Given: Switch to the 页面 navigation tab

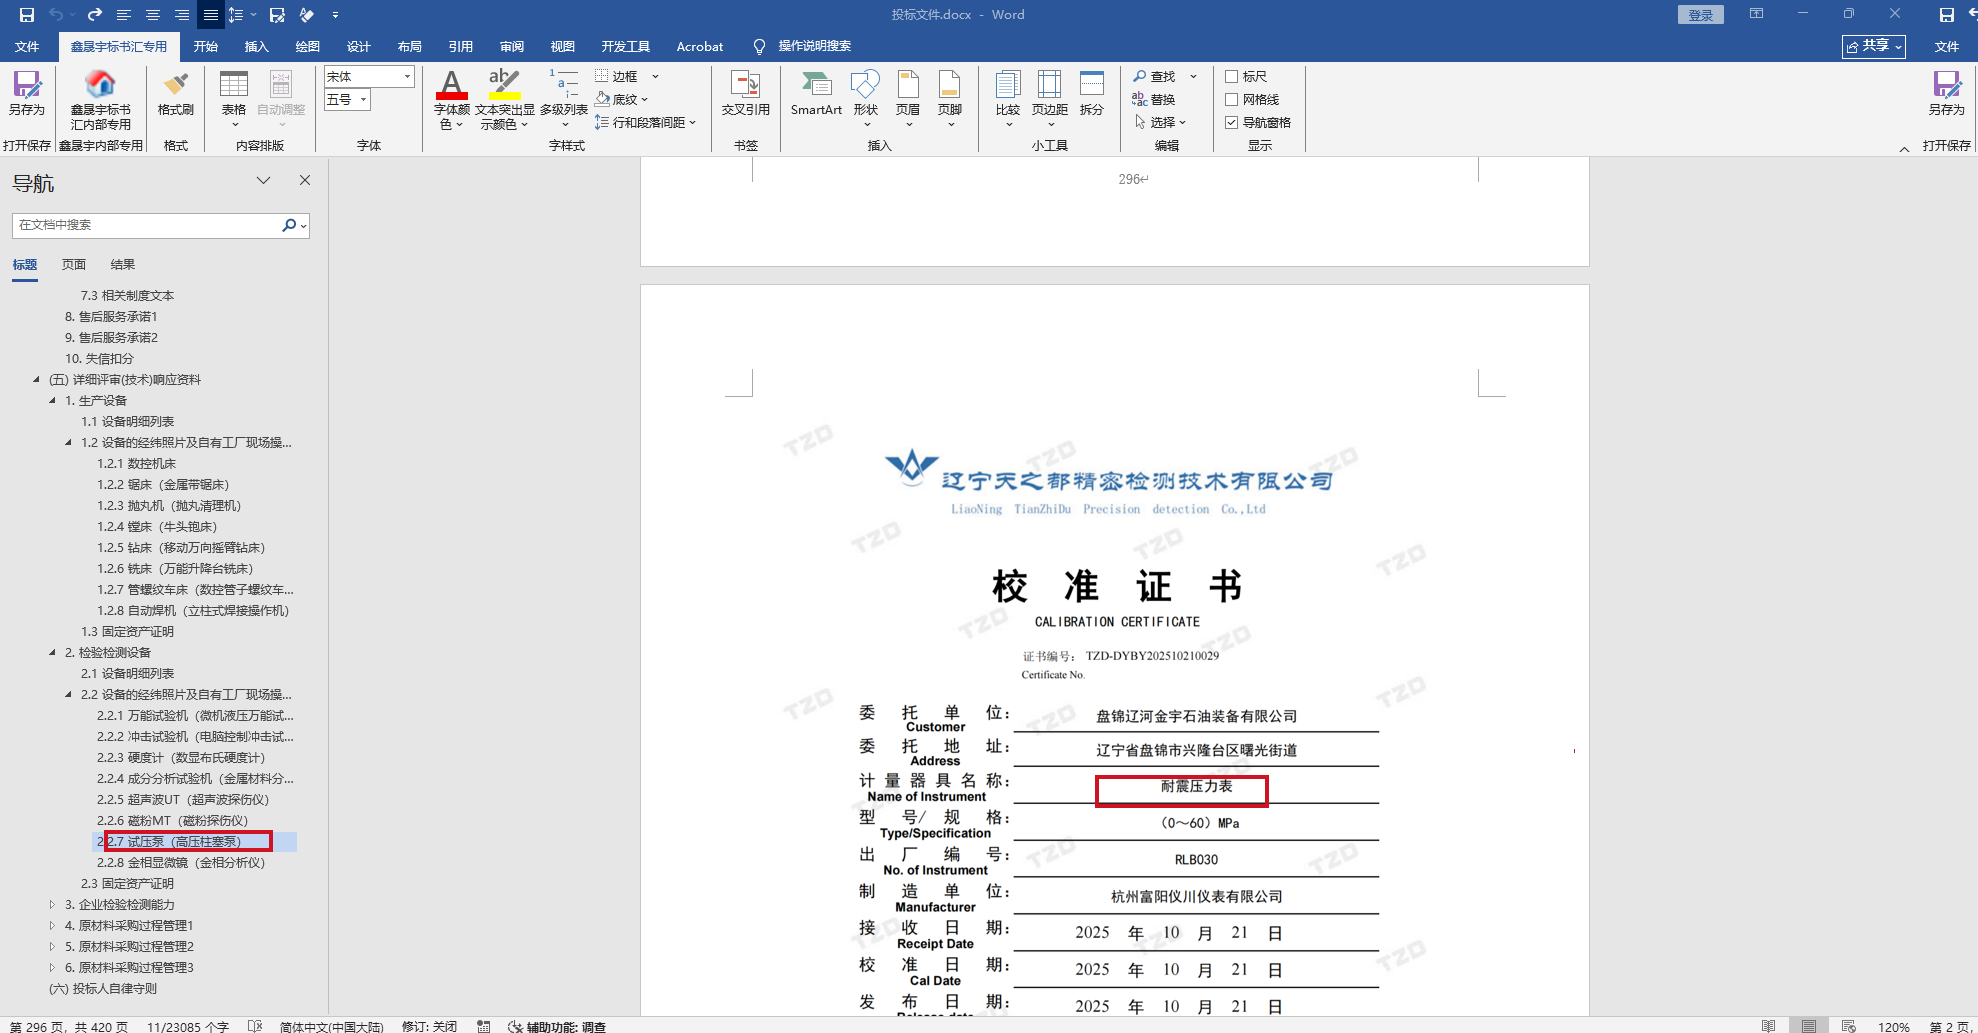Looking at the screenshot, I should (74, 265).
